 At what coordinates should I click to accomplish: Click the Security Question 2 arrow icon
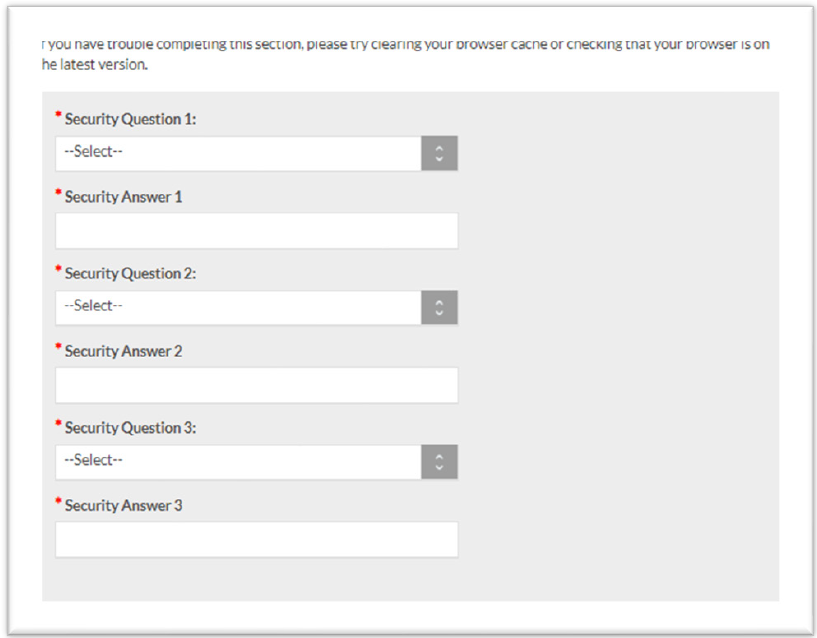coord(439,307)
